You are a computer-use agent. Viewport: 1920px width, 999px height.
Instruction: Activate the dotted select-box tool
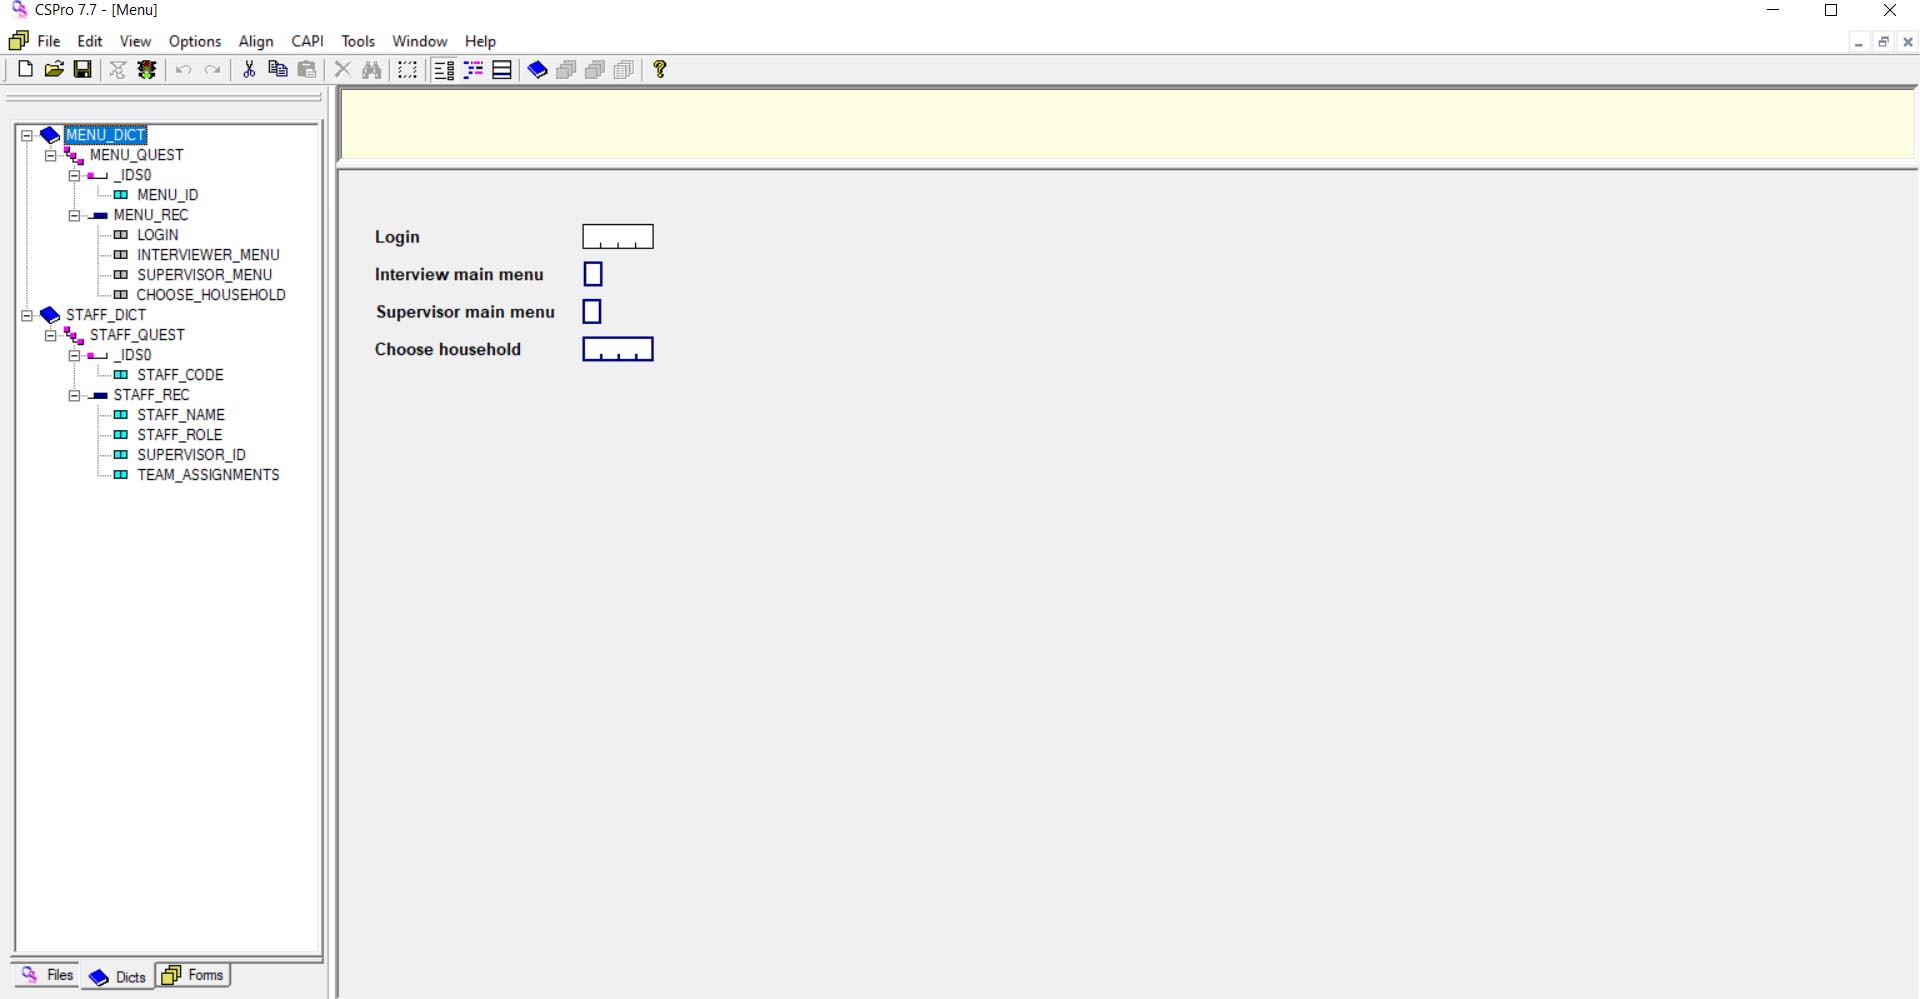(408, 69)
